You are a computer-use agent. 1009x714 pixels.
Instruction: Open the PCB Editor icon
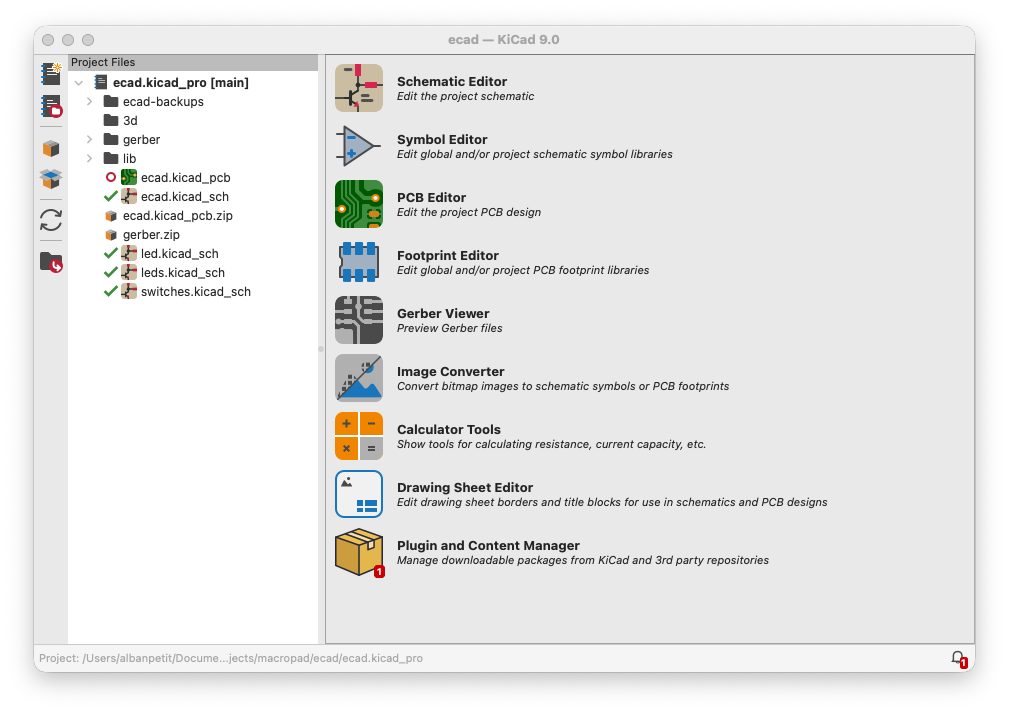358,205
